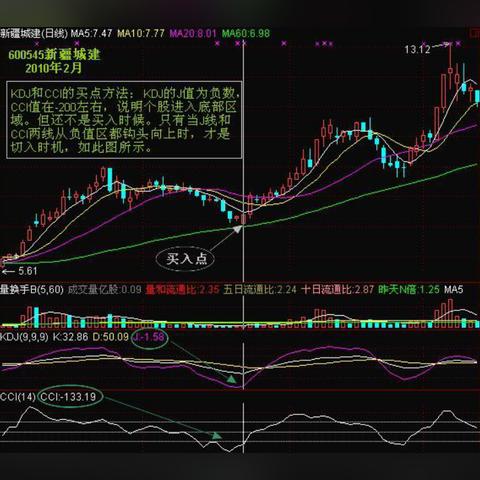
Task: Click the 成交量亿股:0.09 value
Action: (105, 289)
